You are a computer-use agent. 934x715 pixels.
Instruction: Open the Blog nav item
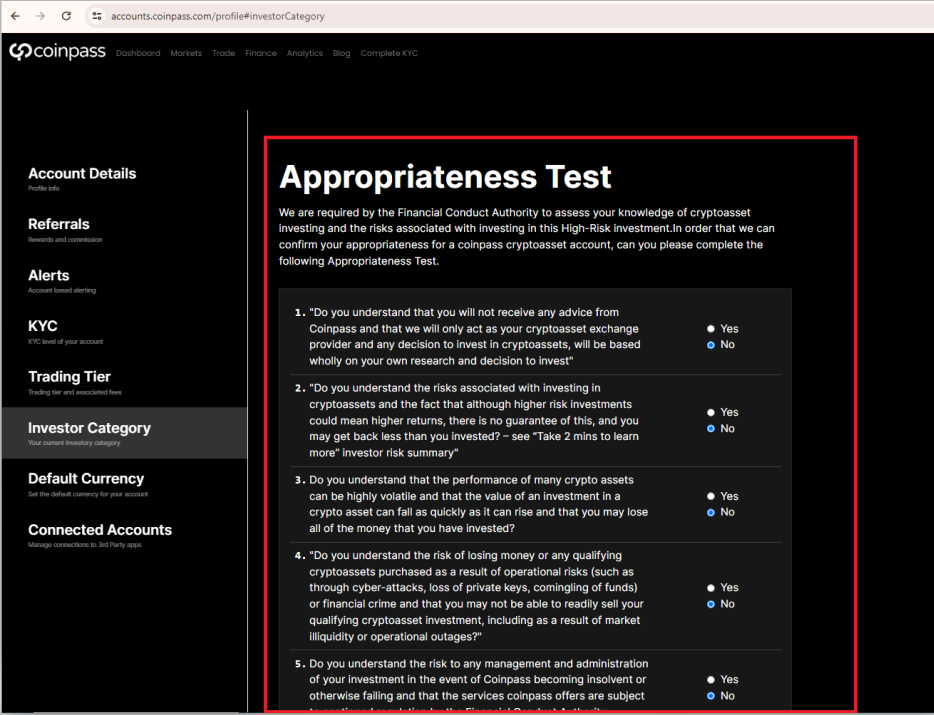341,53
